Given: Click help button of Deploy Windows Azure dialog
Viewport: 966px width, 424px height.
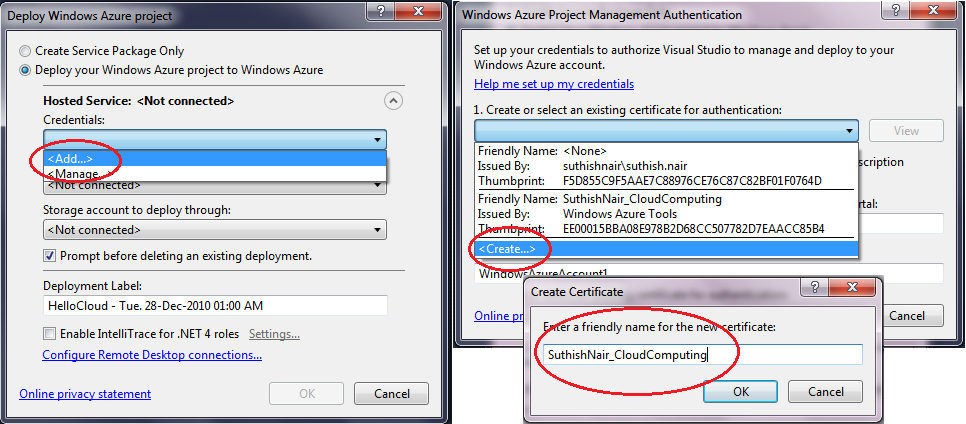Looking at the screenshot, I should click(381, 11).
